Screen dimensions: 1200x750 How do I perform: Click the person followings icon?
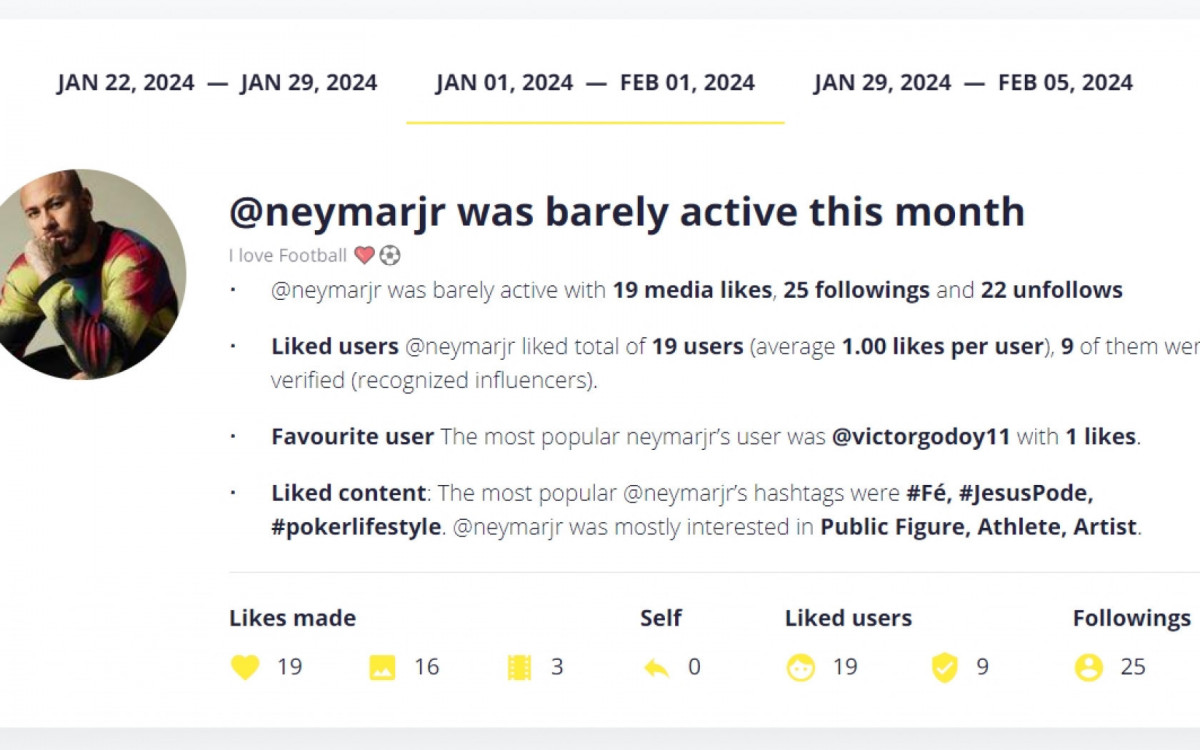point(1088,667)
